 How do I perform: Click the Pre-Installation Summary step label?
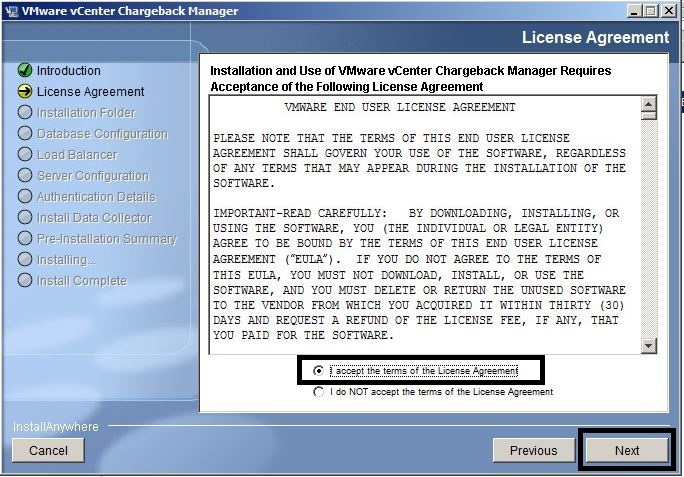point(106,239)
